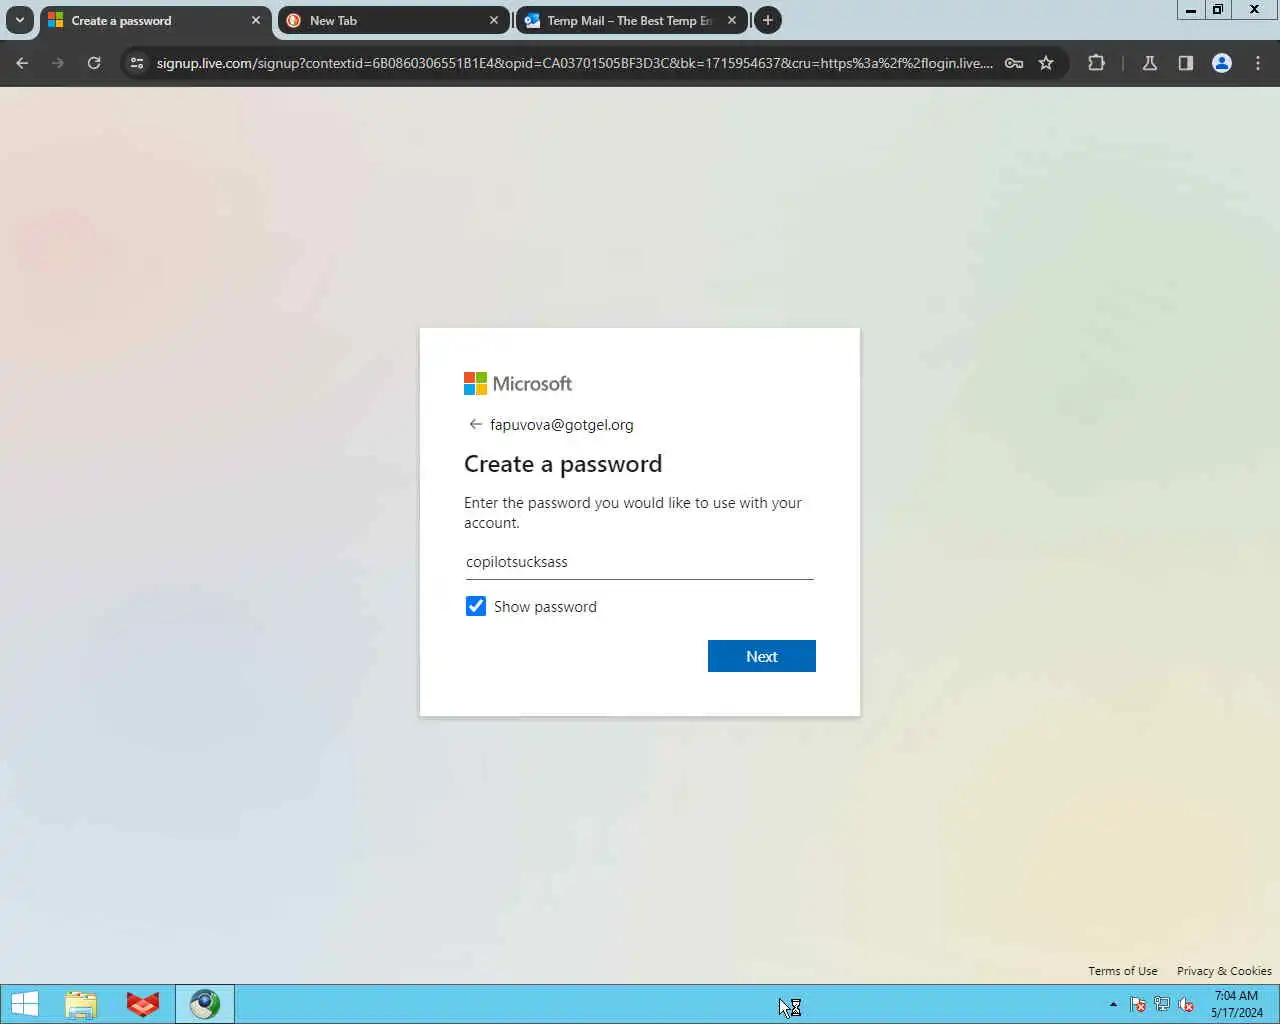Click the network tray icon
1280x1024 pixels.
click(1162, 1004)
